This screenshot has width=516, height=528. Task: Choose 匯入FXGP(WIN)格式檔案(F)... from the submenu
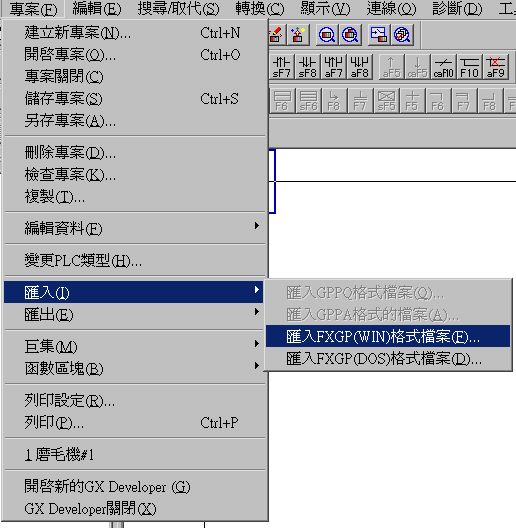tap(388, 336)
